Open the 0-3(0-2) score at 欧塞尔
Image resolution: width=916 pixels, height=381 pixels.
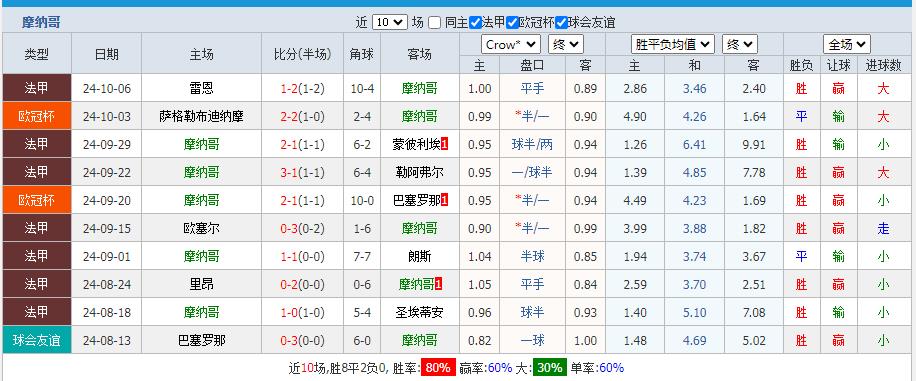pos(302,228)
